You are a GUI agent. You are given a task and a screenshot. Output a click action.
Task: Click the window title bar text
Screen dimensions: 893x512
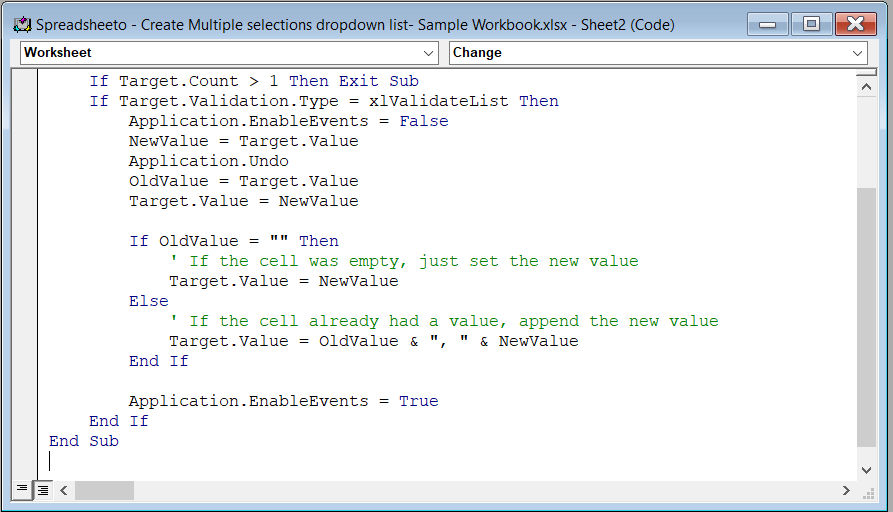355,24
